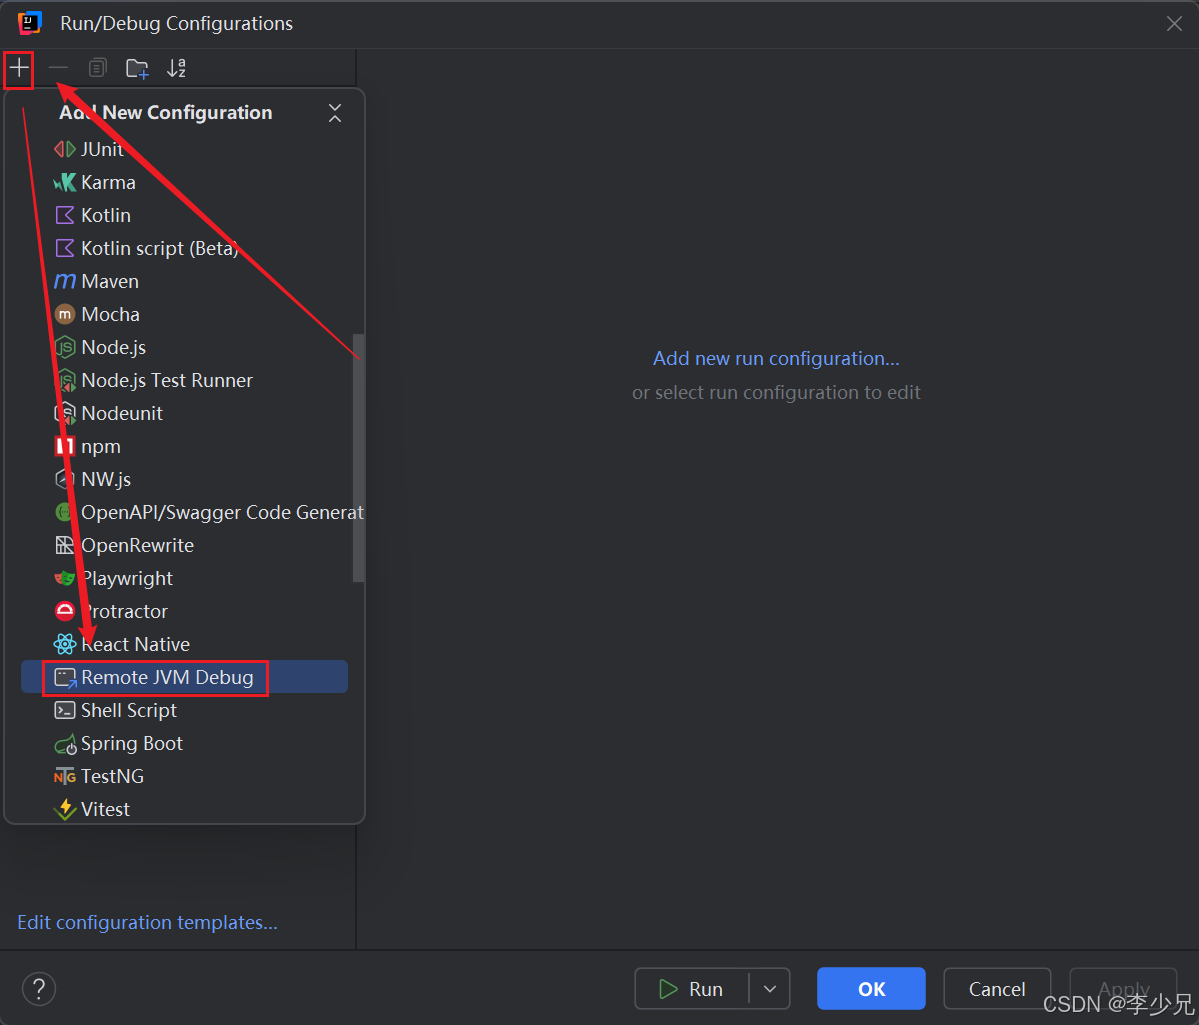Select the Node.js text entry
Image resolution: width=1199 pixels, height=1025 pixels.
(113, 347)
